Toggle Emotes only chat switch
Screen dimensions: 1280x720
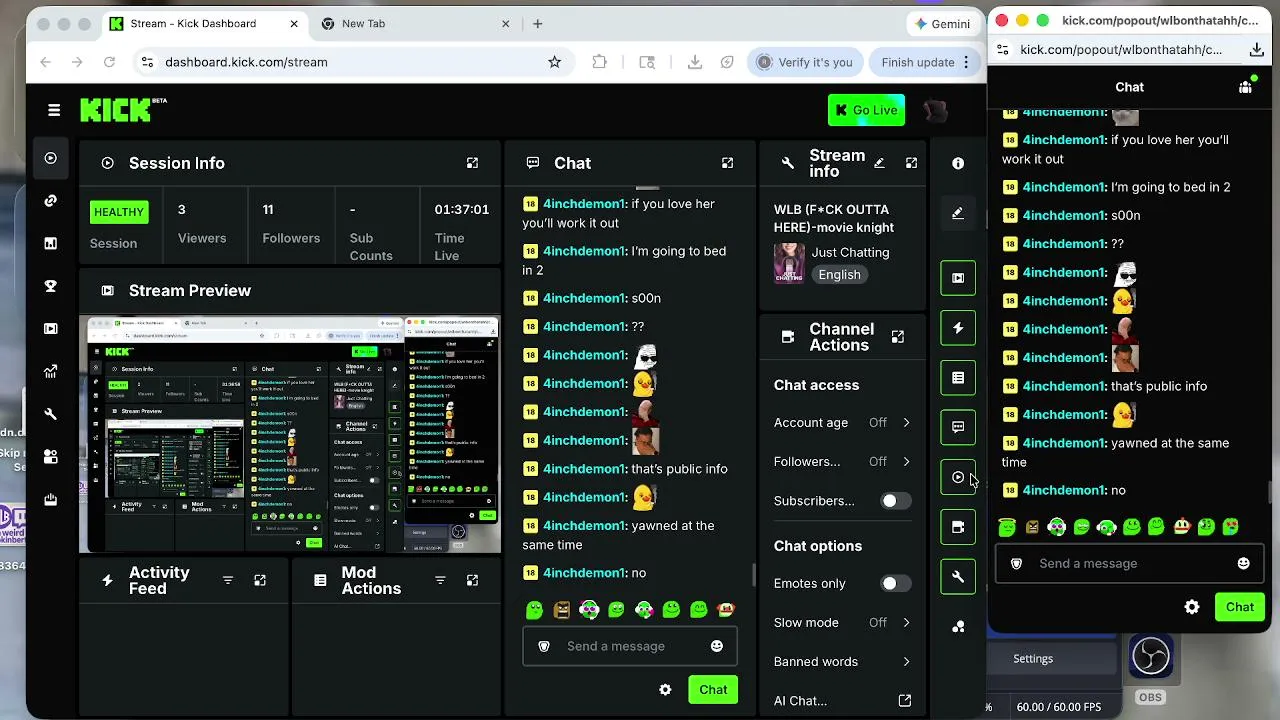click(x=895, y=583)
